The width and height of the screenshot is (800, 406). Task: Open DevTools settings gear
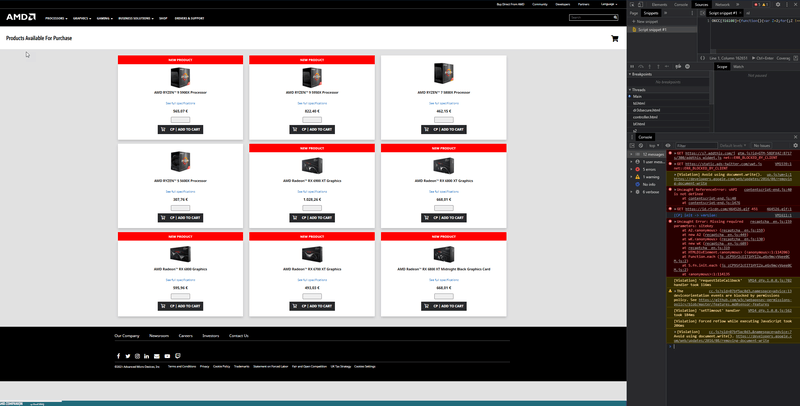pos(778,5)
